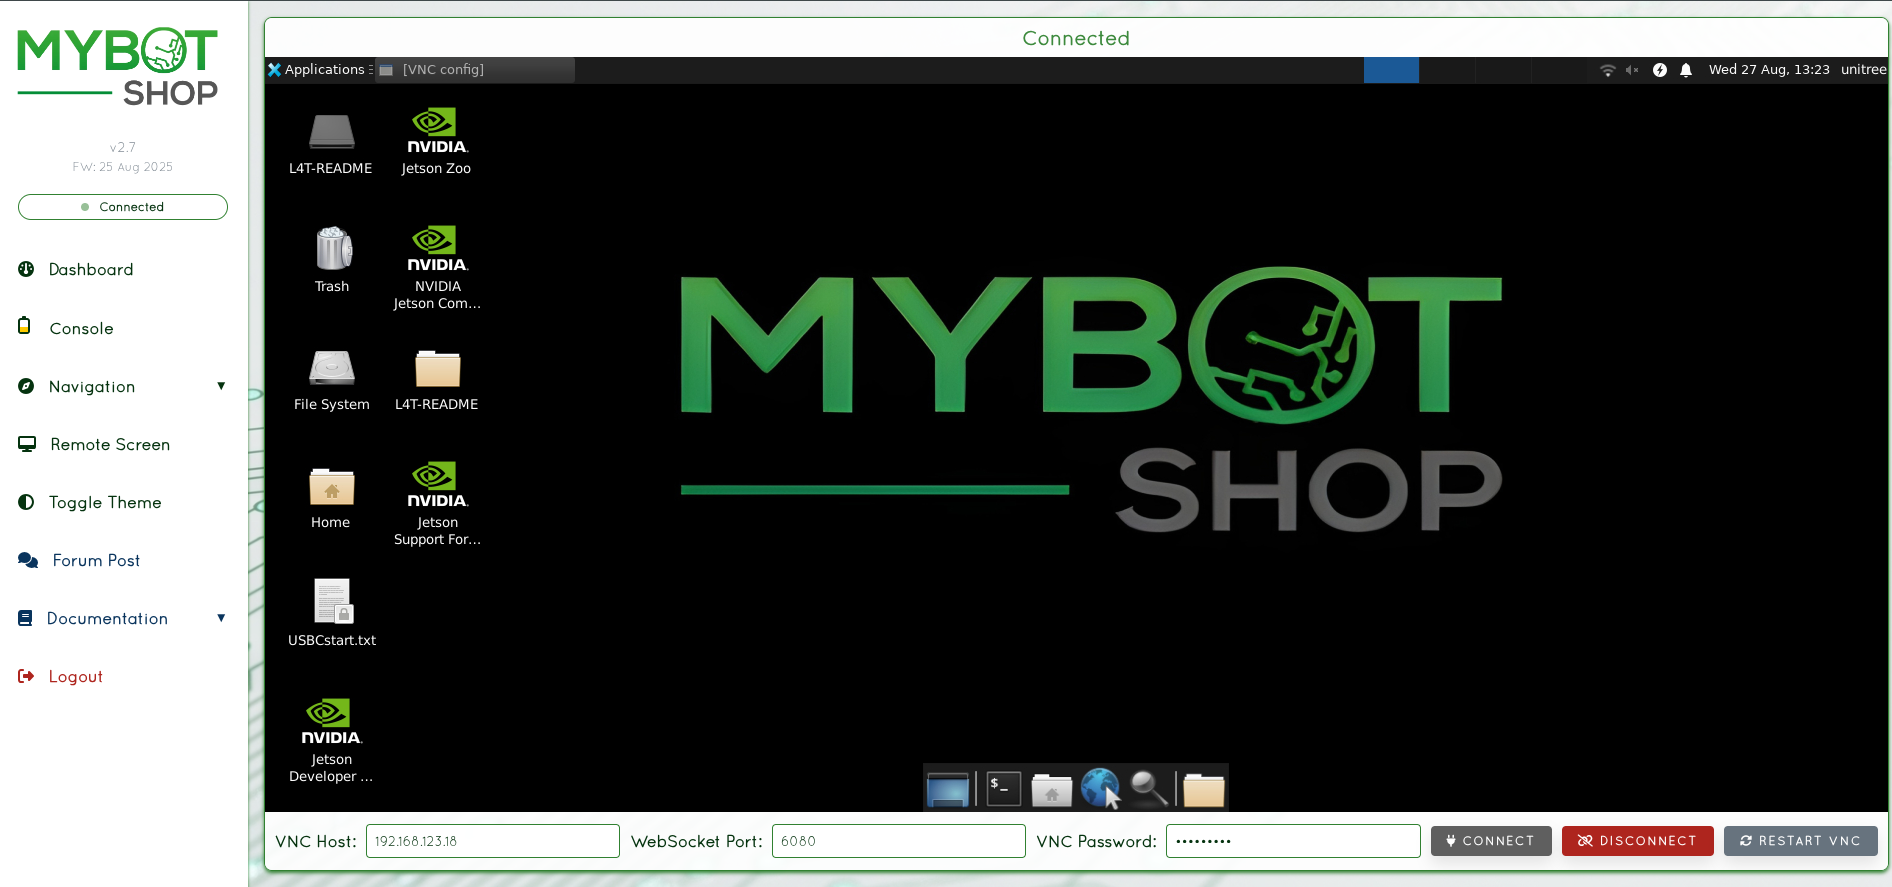Open the application finder magnifier in dock
The image size is (1892, 887).
[1148, 789]
